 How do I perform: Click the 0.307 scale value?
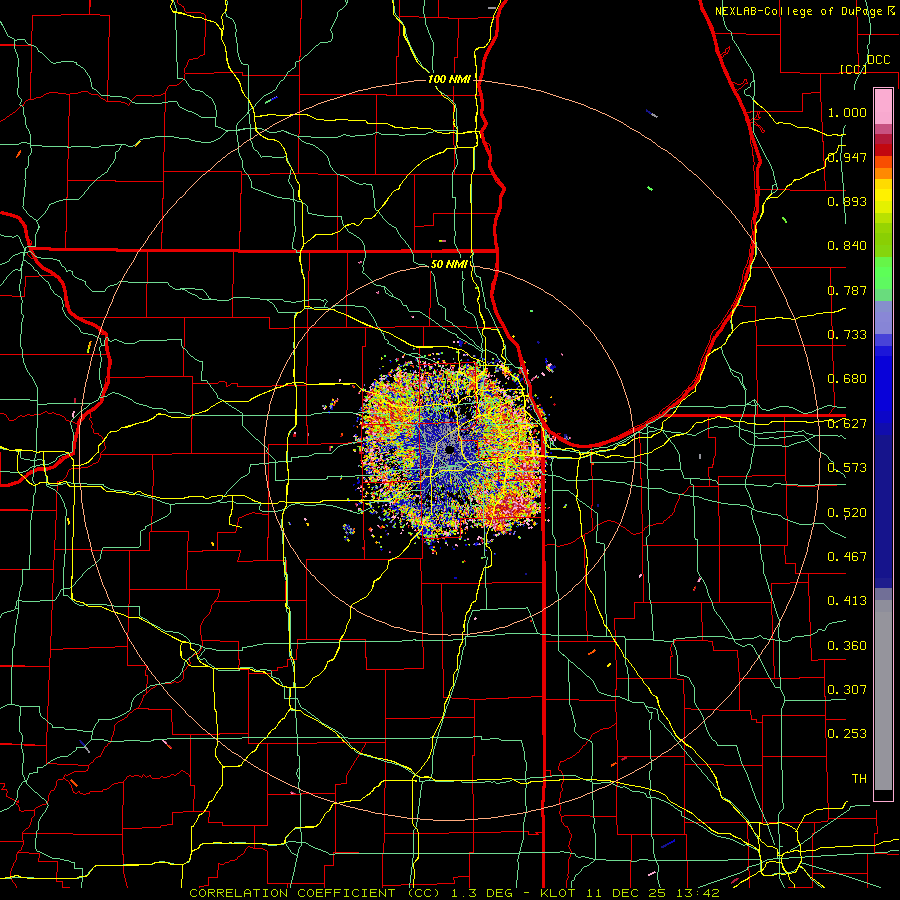click(847, 690)
